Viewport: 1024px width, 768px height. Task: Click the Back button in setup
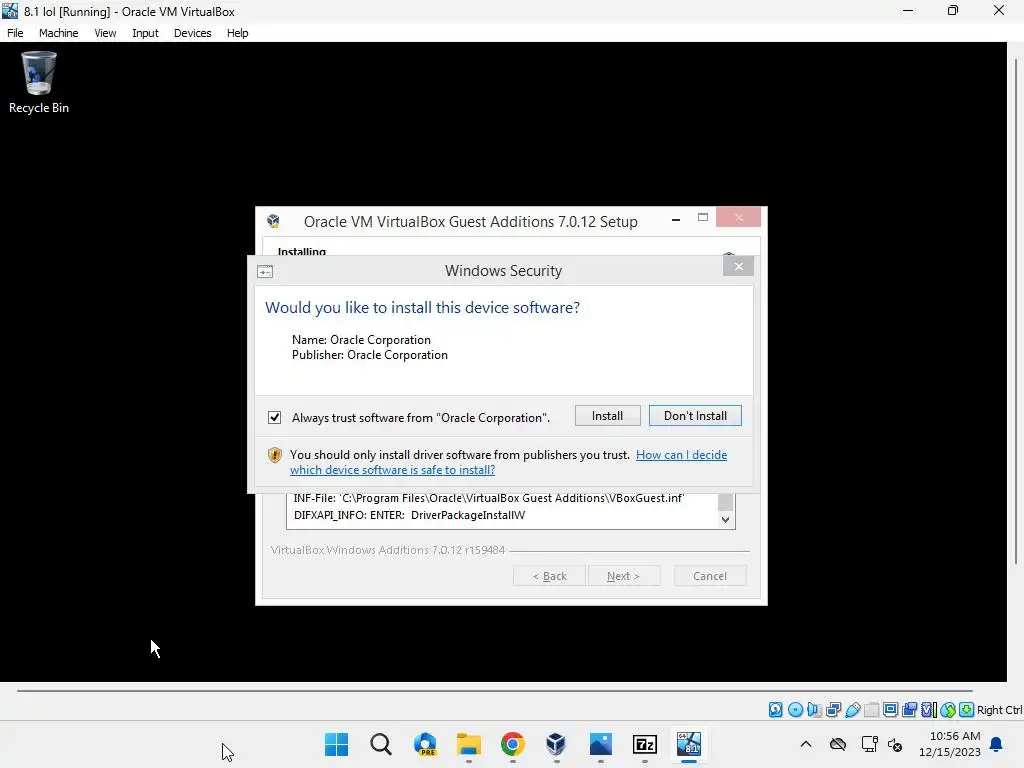549,576
